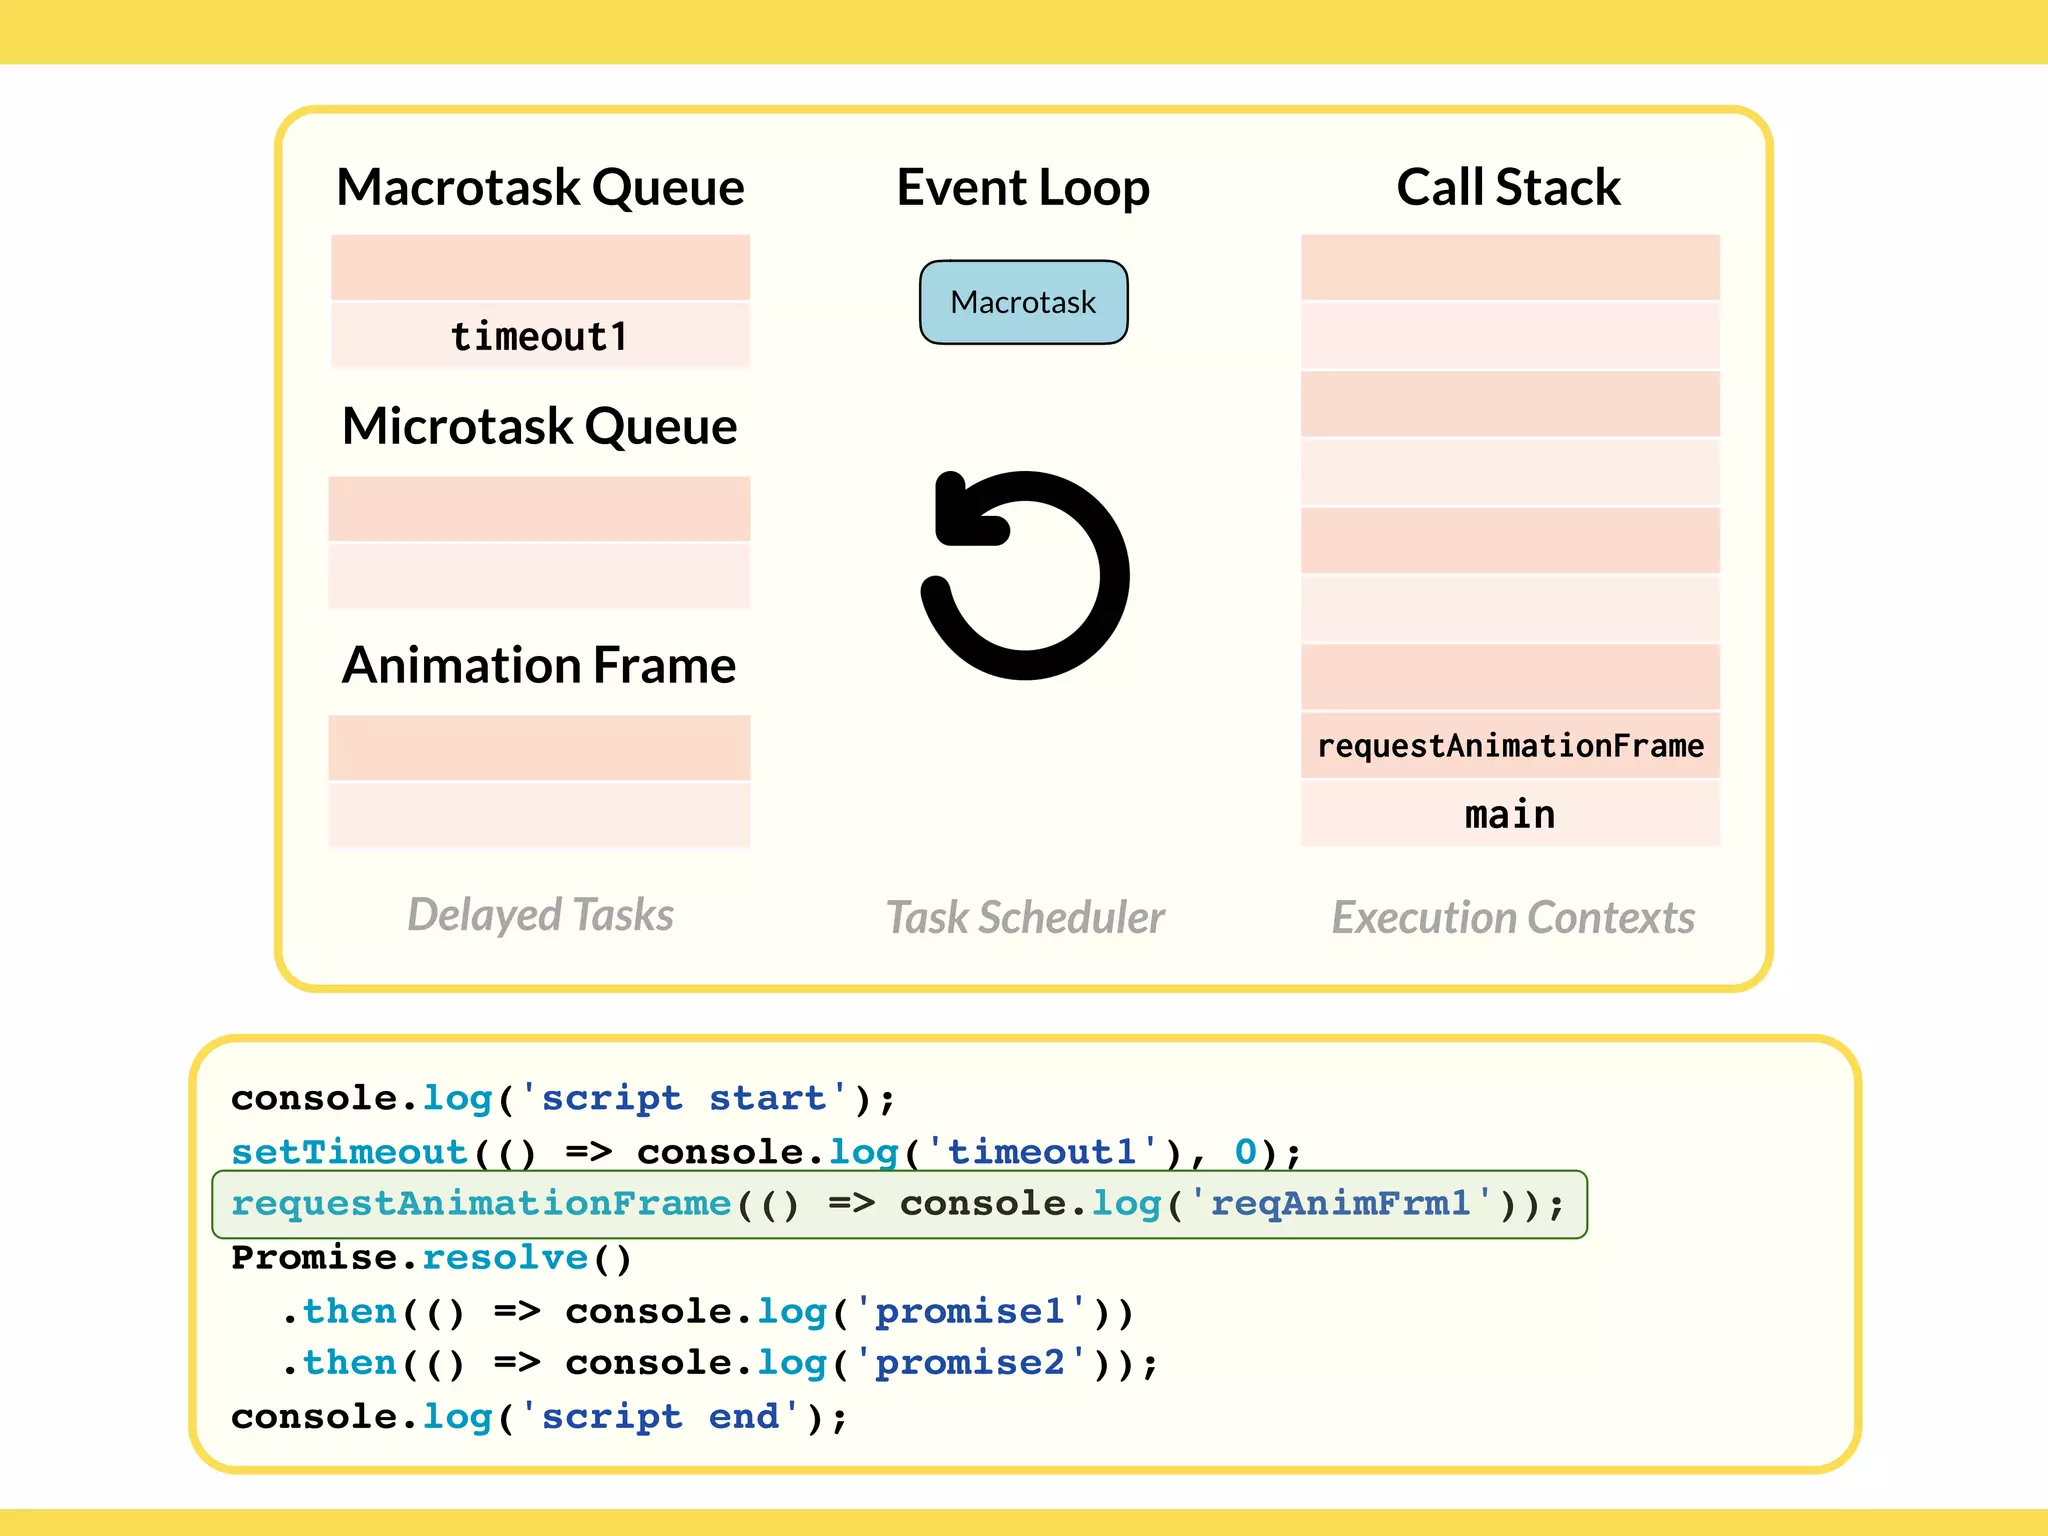Click the Task Scheduler caption
Screen dimensions: 2048x1536
coord(1025,917)
